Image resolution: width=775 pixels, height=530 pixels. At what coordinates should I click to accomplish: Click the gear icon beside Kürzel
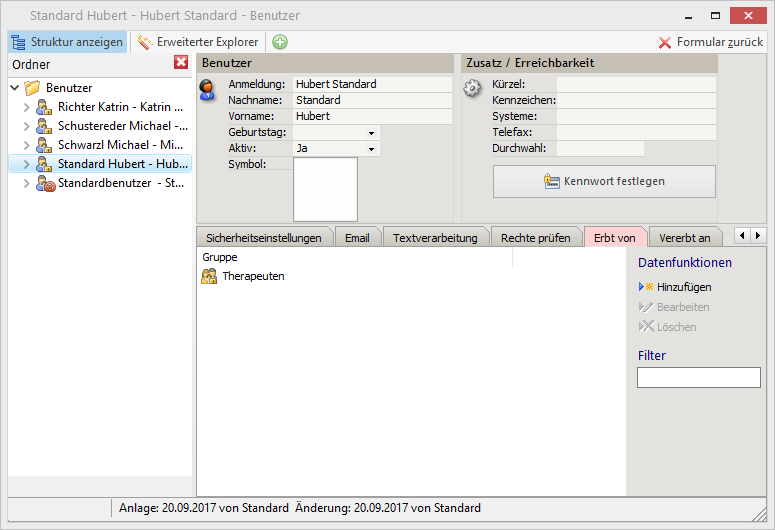473,88
